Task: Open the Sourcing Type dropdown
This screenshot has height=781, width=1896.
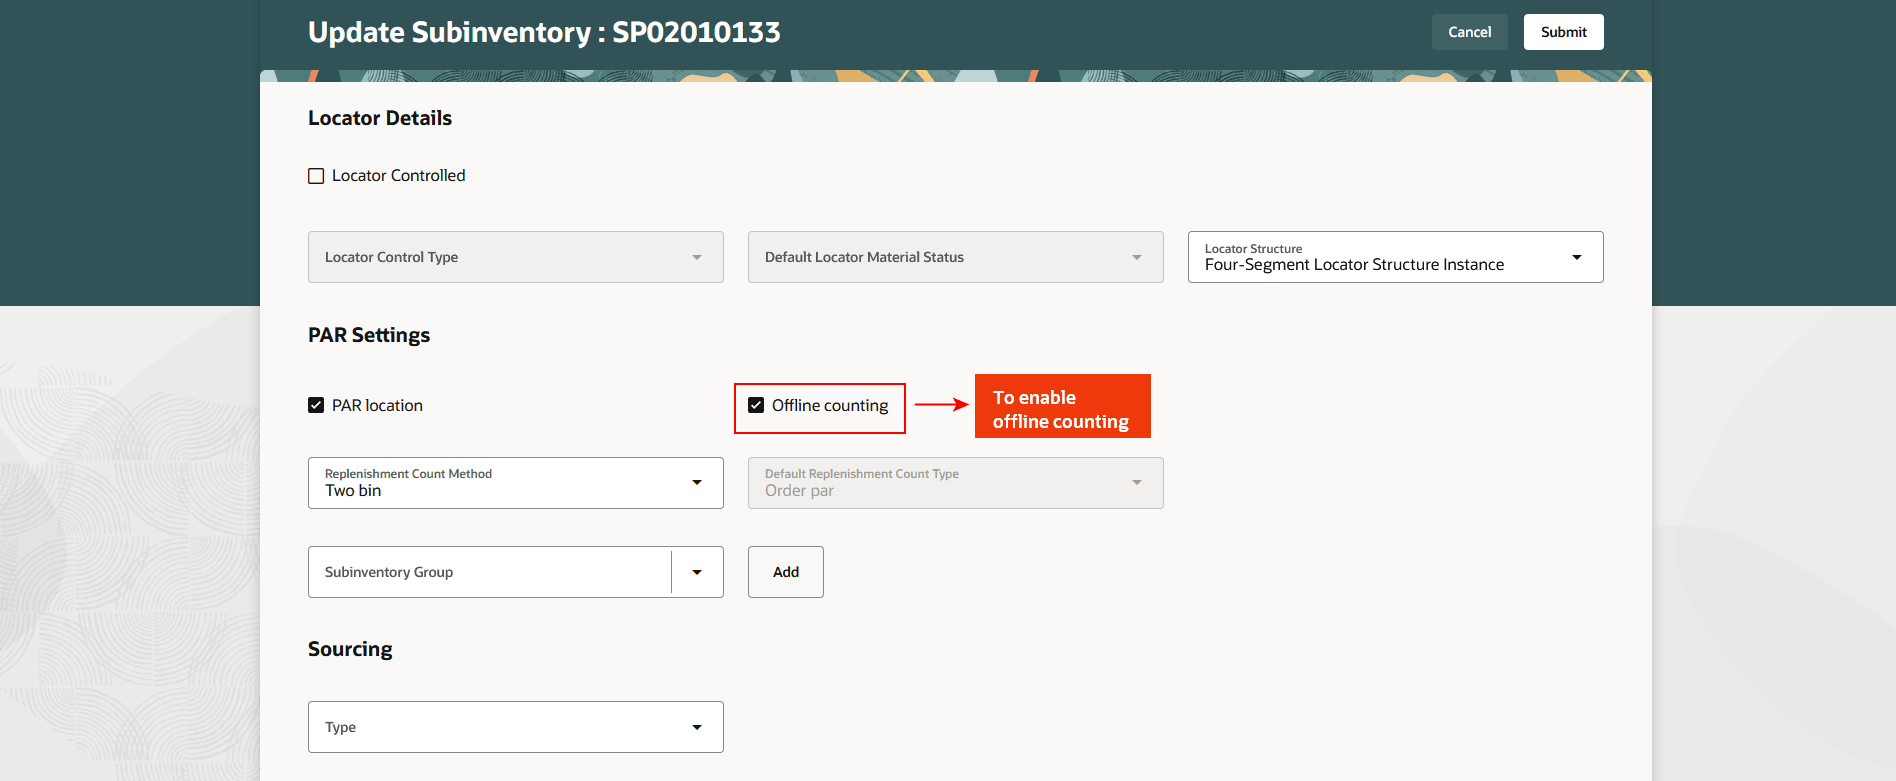Action: pos(500,727)
